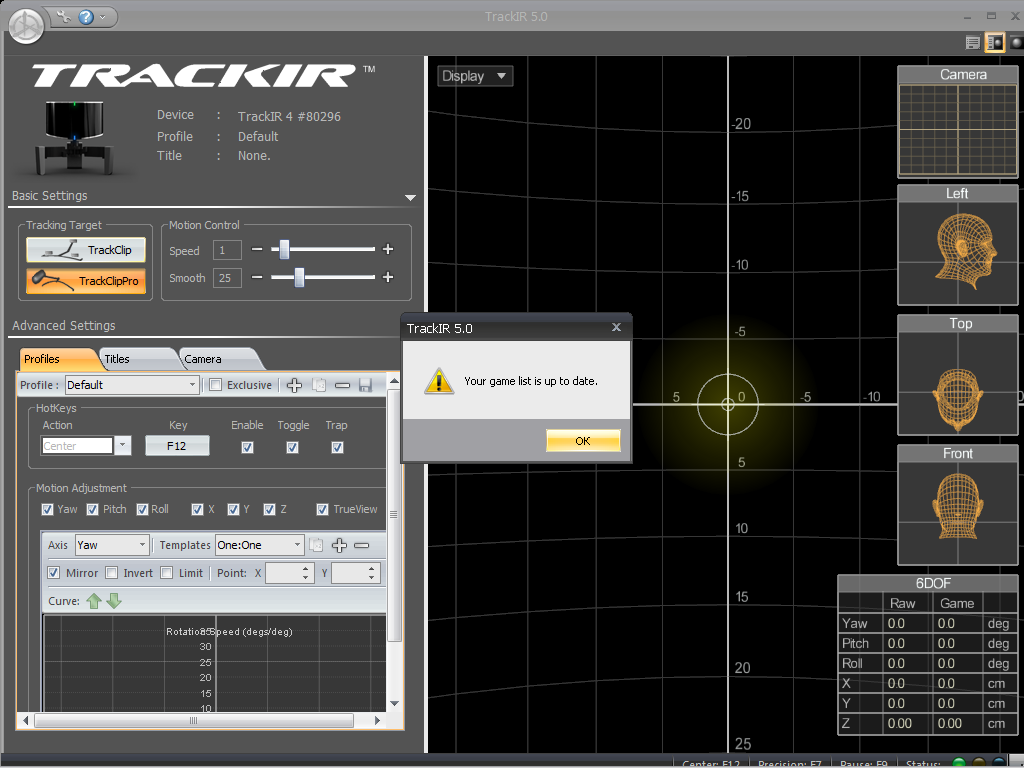
Task: Open the TrackIR round application menu button
Action: 26,26
